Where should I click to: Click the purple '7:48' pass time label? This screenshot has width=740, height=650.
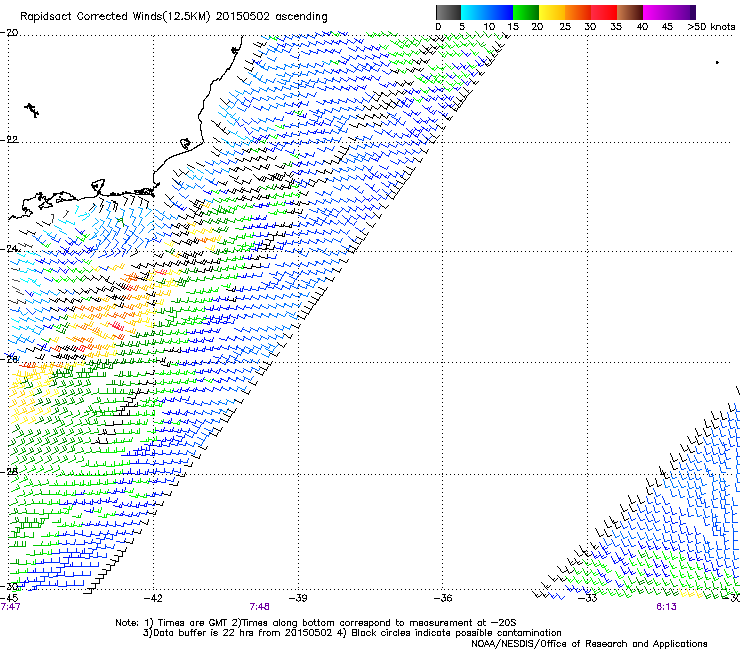(260, 607)
